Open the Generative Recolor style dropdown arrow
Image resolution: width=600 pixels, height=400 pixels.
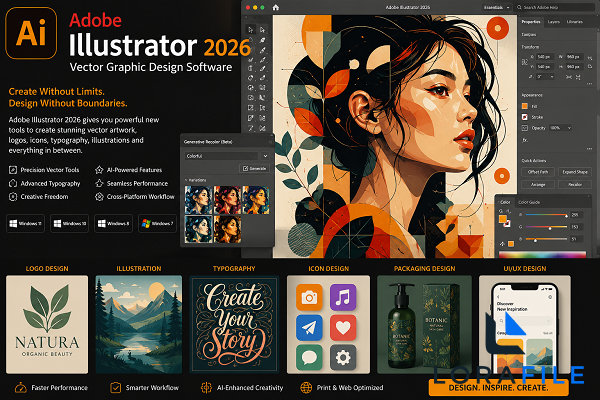pos(265,156)
